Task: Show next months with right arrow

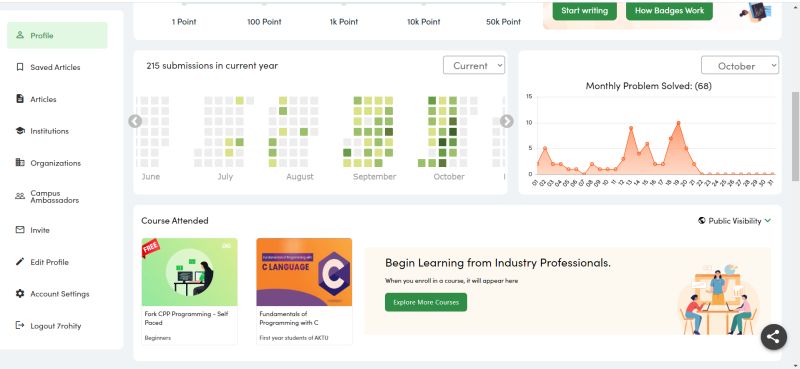Action: coord(506,121)
